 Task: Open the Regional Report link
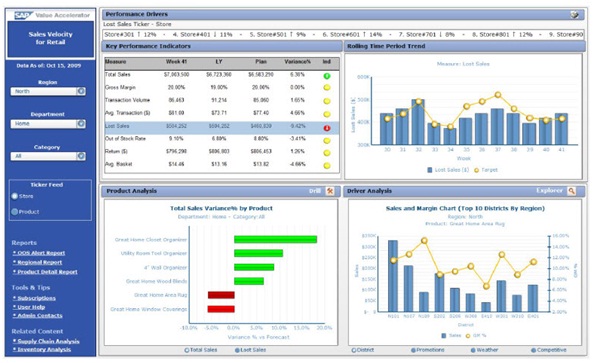tap(37, 262)
